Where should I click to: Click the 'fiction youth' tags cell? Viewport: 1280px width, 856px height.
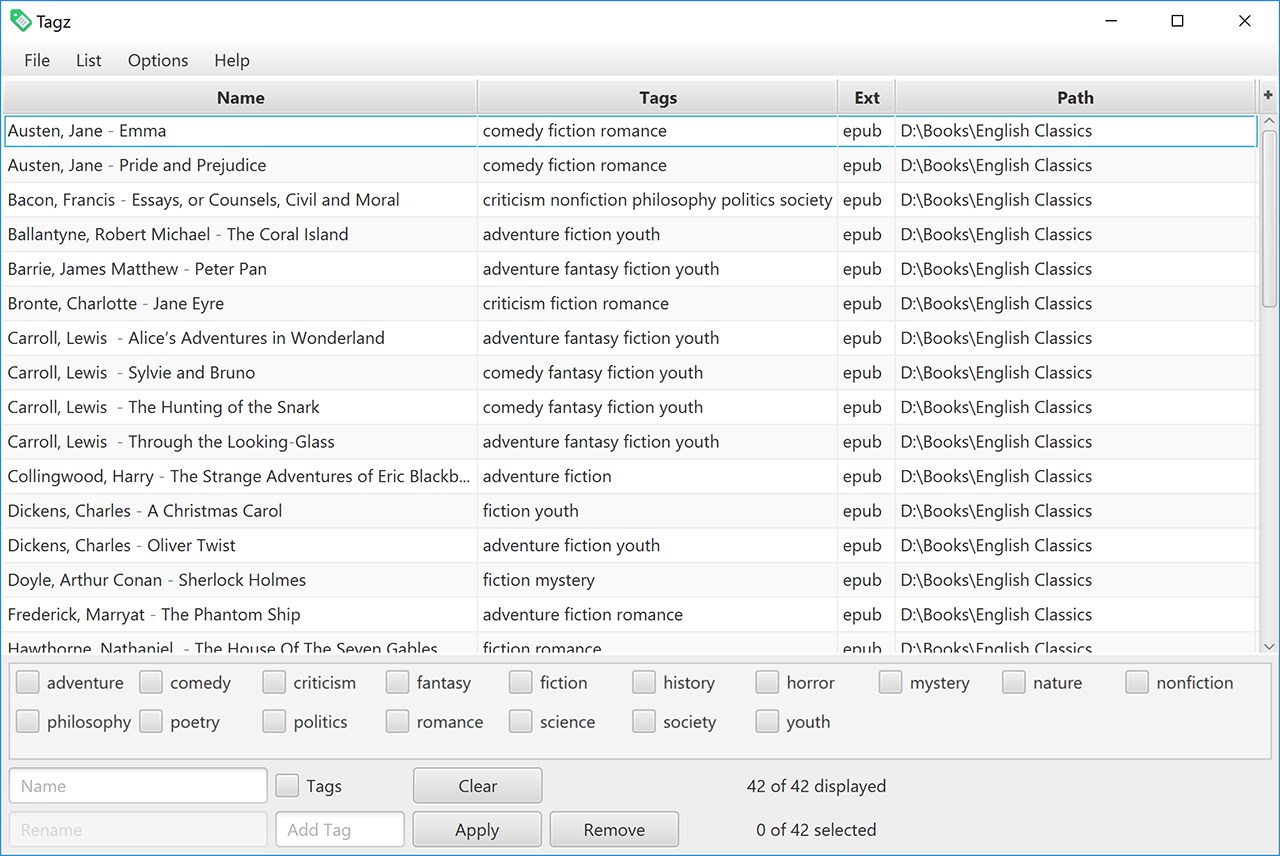[x=657, y=511]
